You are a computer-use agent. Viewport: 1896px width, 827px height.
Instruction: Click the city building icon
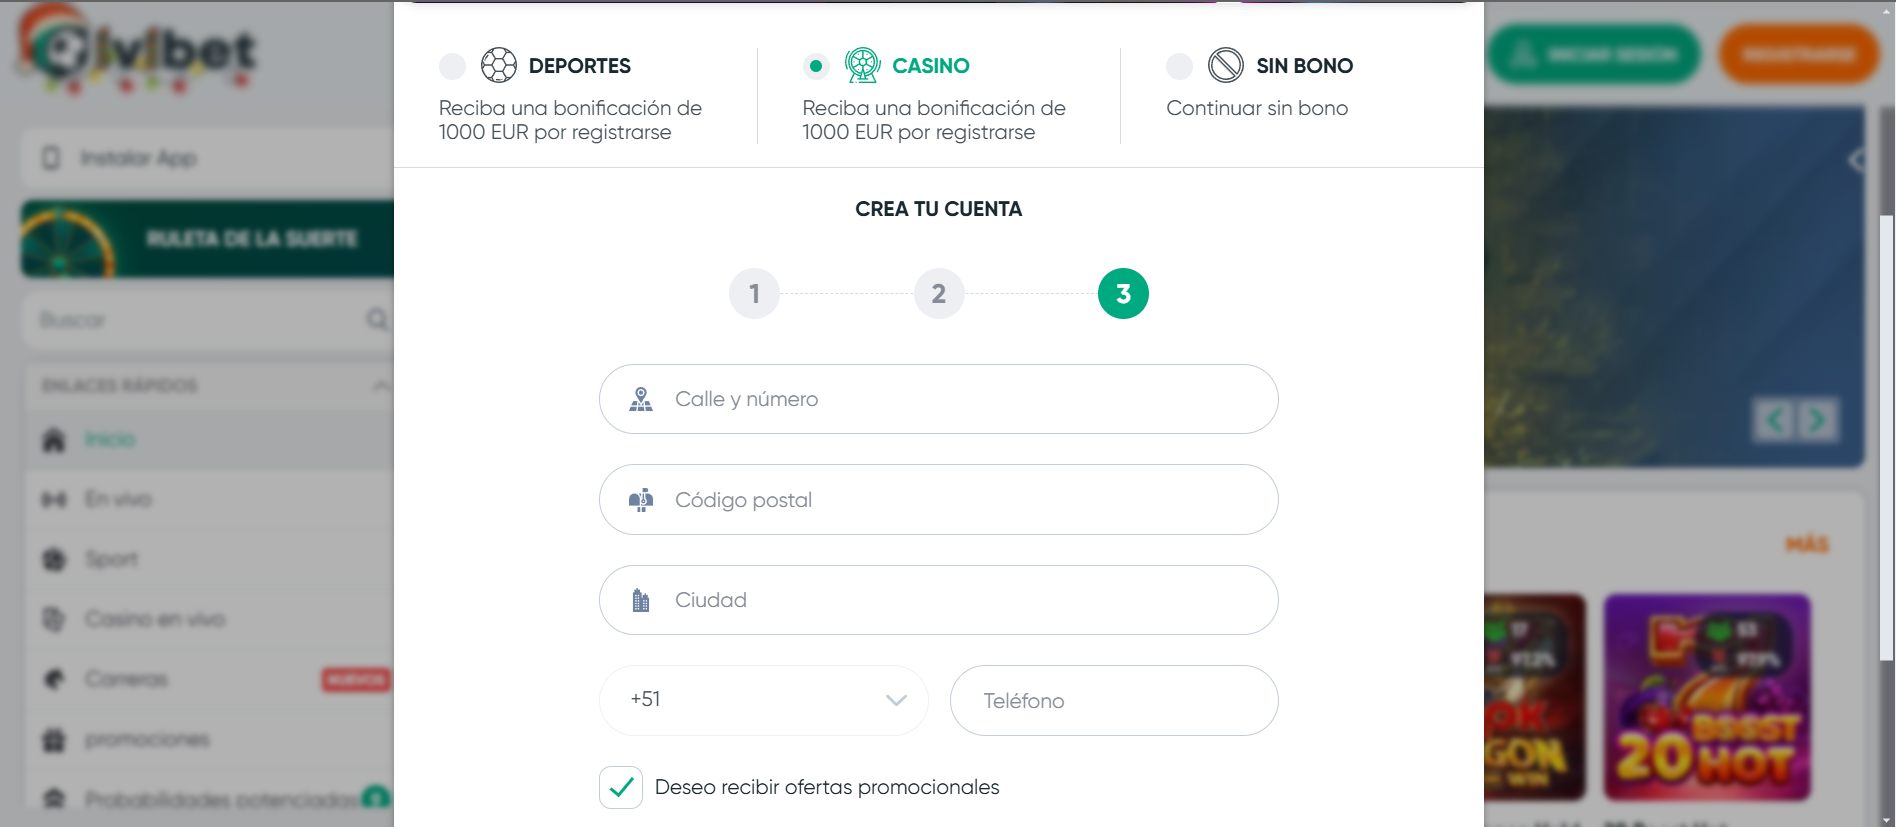pos(641,601)
